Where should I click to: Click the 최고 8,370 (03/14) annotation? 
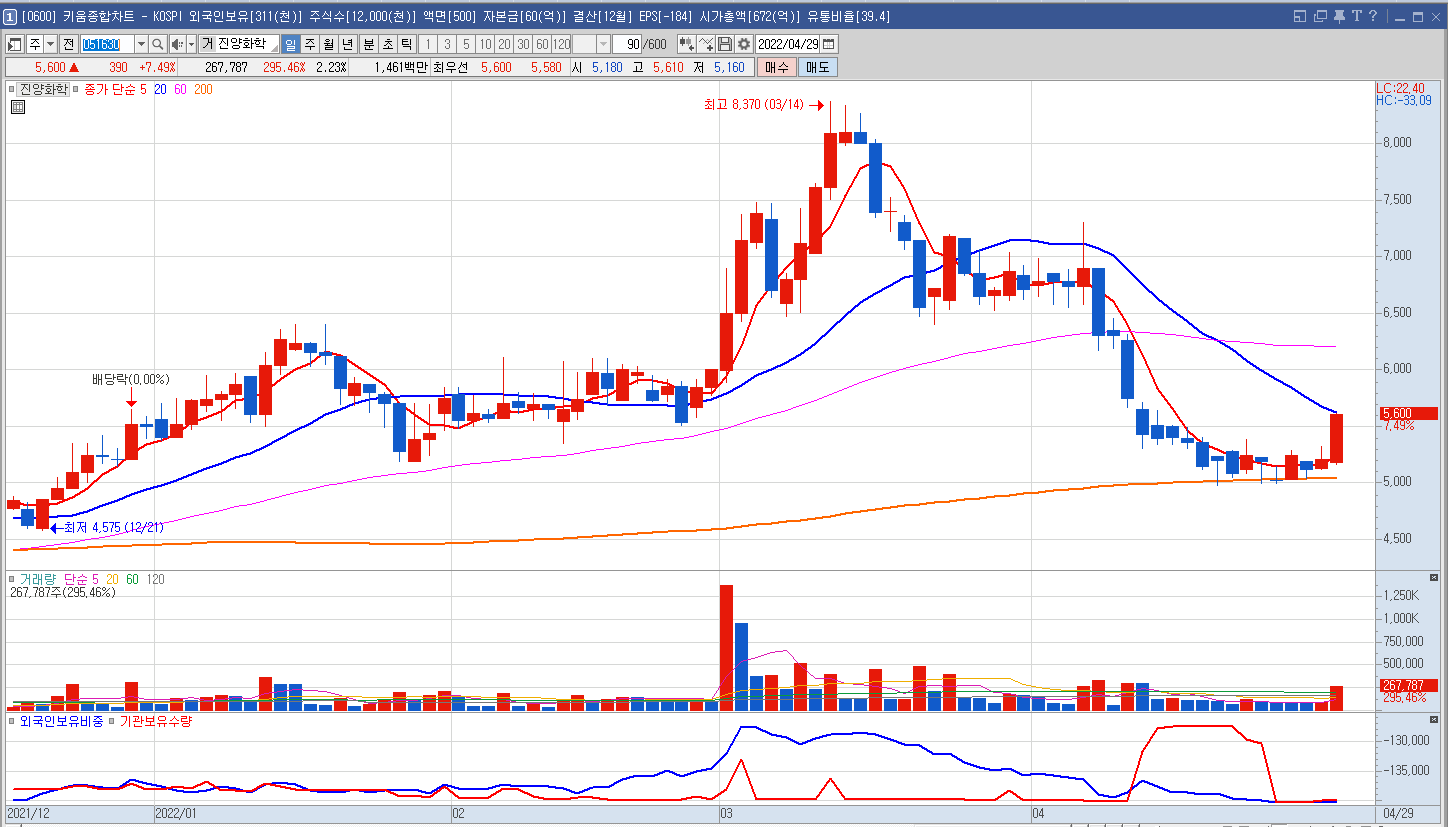(x=755, y=104)
